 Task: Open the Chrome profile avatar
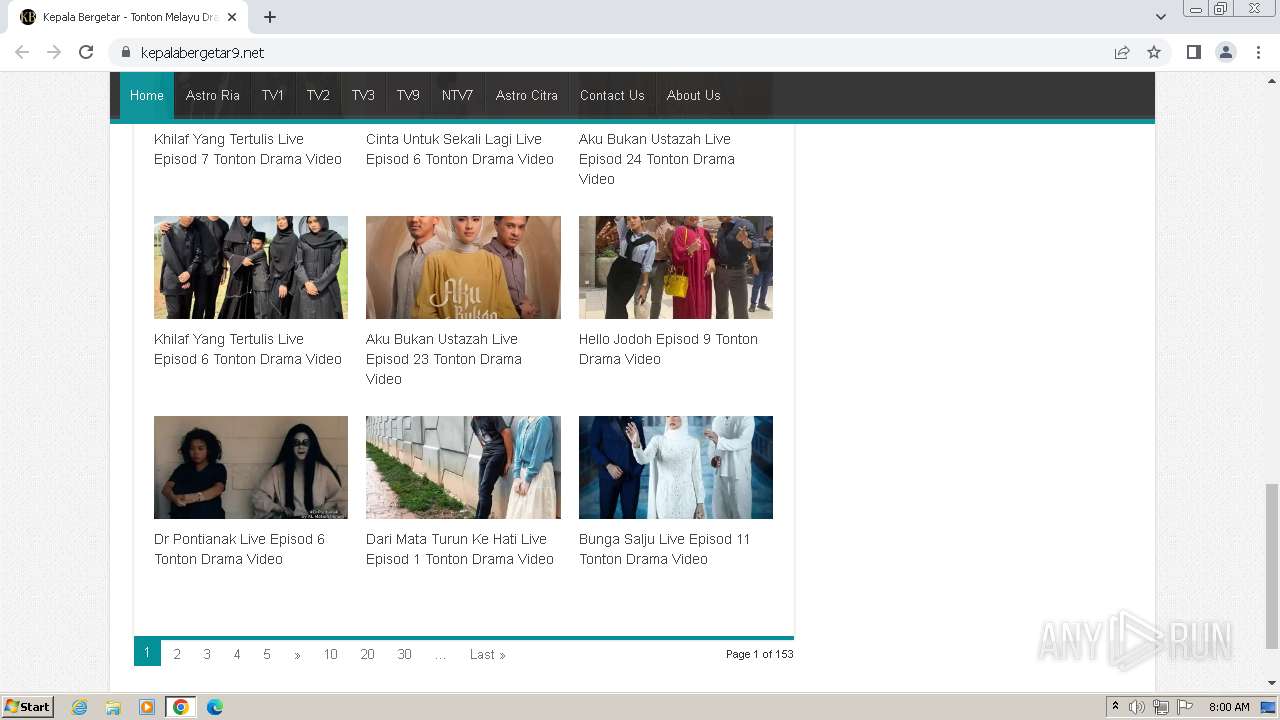[1226, 52]
